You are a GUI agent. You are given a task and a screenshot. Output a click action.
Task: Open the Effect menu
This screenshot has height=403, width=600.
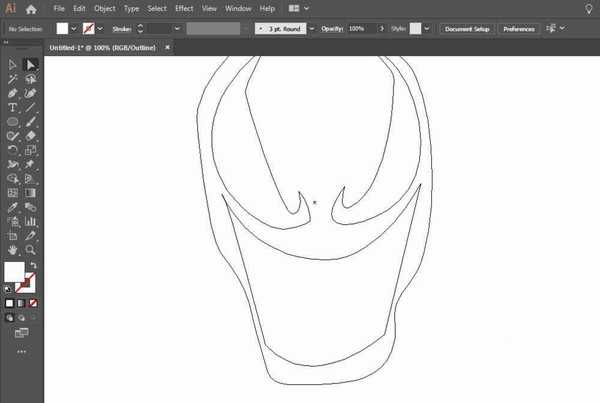click(184, 8)
